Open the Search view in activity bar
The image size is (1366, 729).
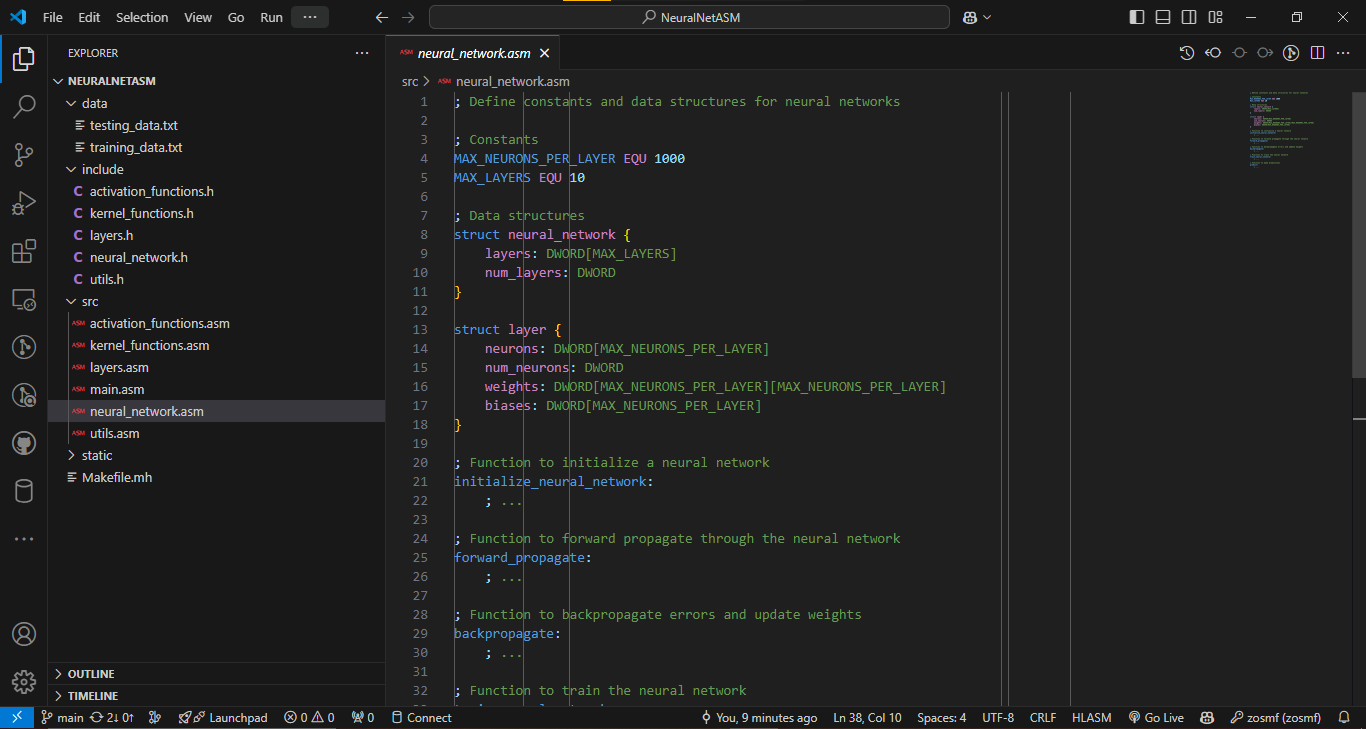24,106
